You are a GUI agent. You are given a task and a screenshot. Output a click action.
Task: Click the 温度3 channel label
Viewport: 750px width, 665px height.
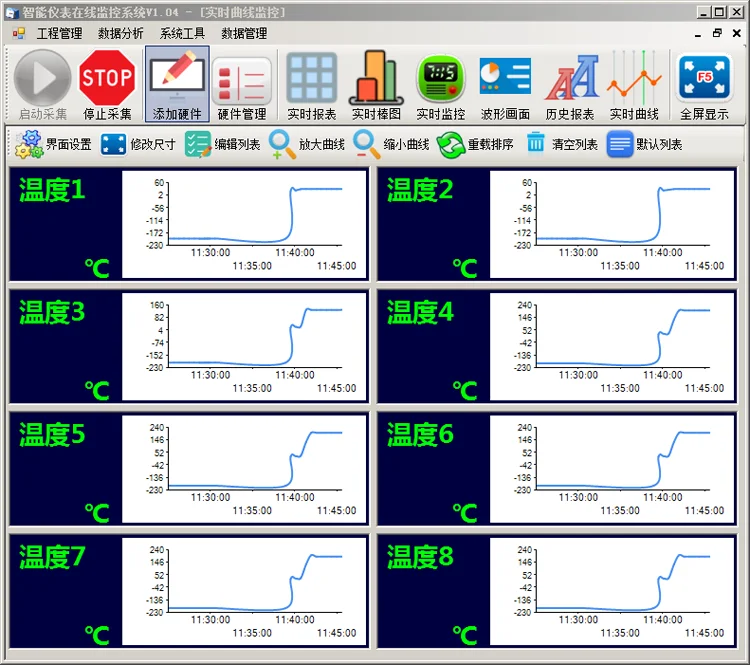52,312
